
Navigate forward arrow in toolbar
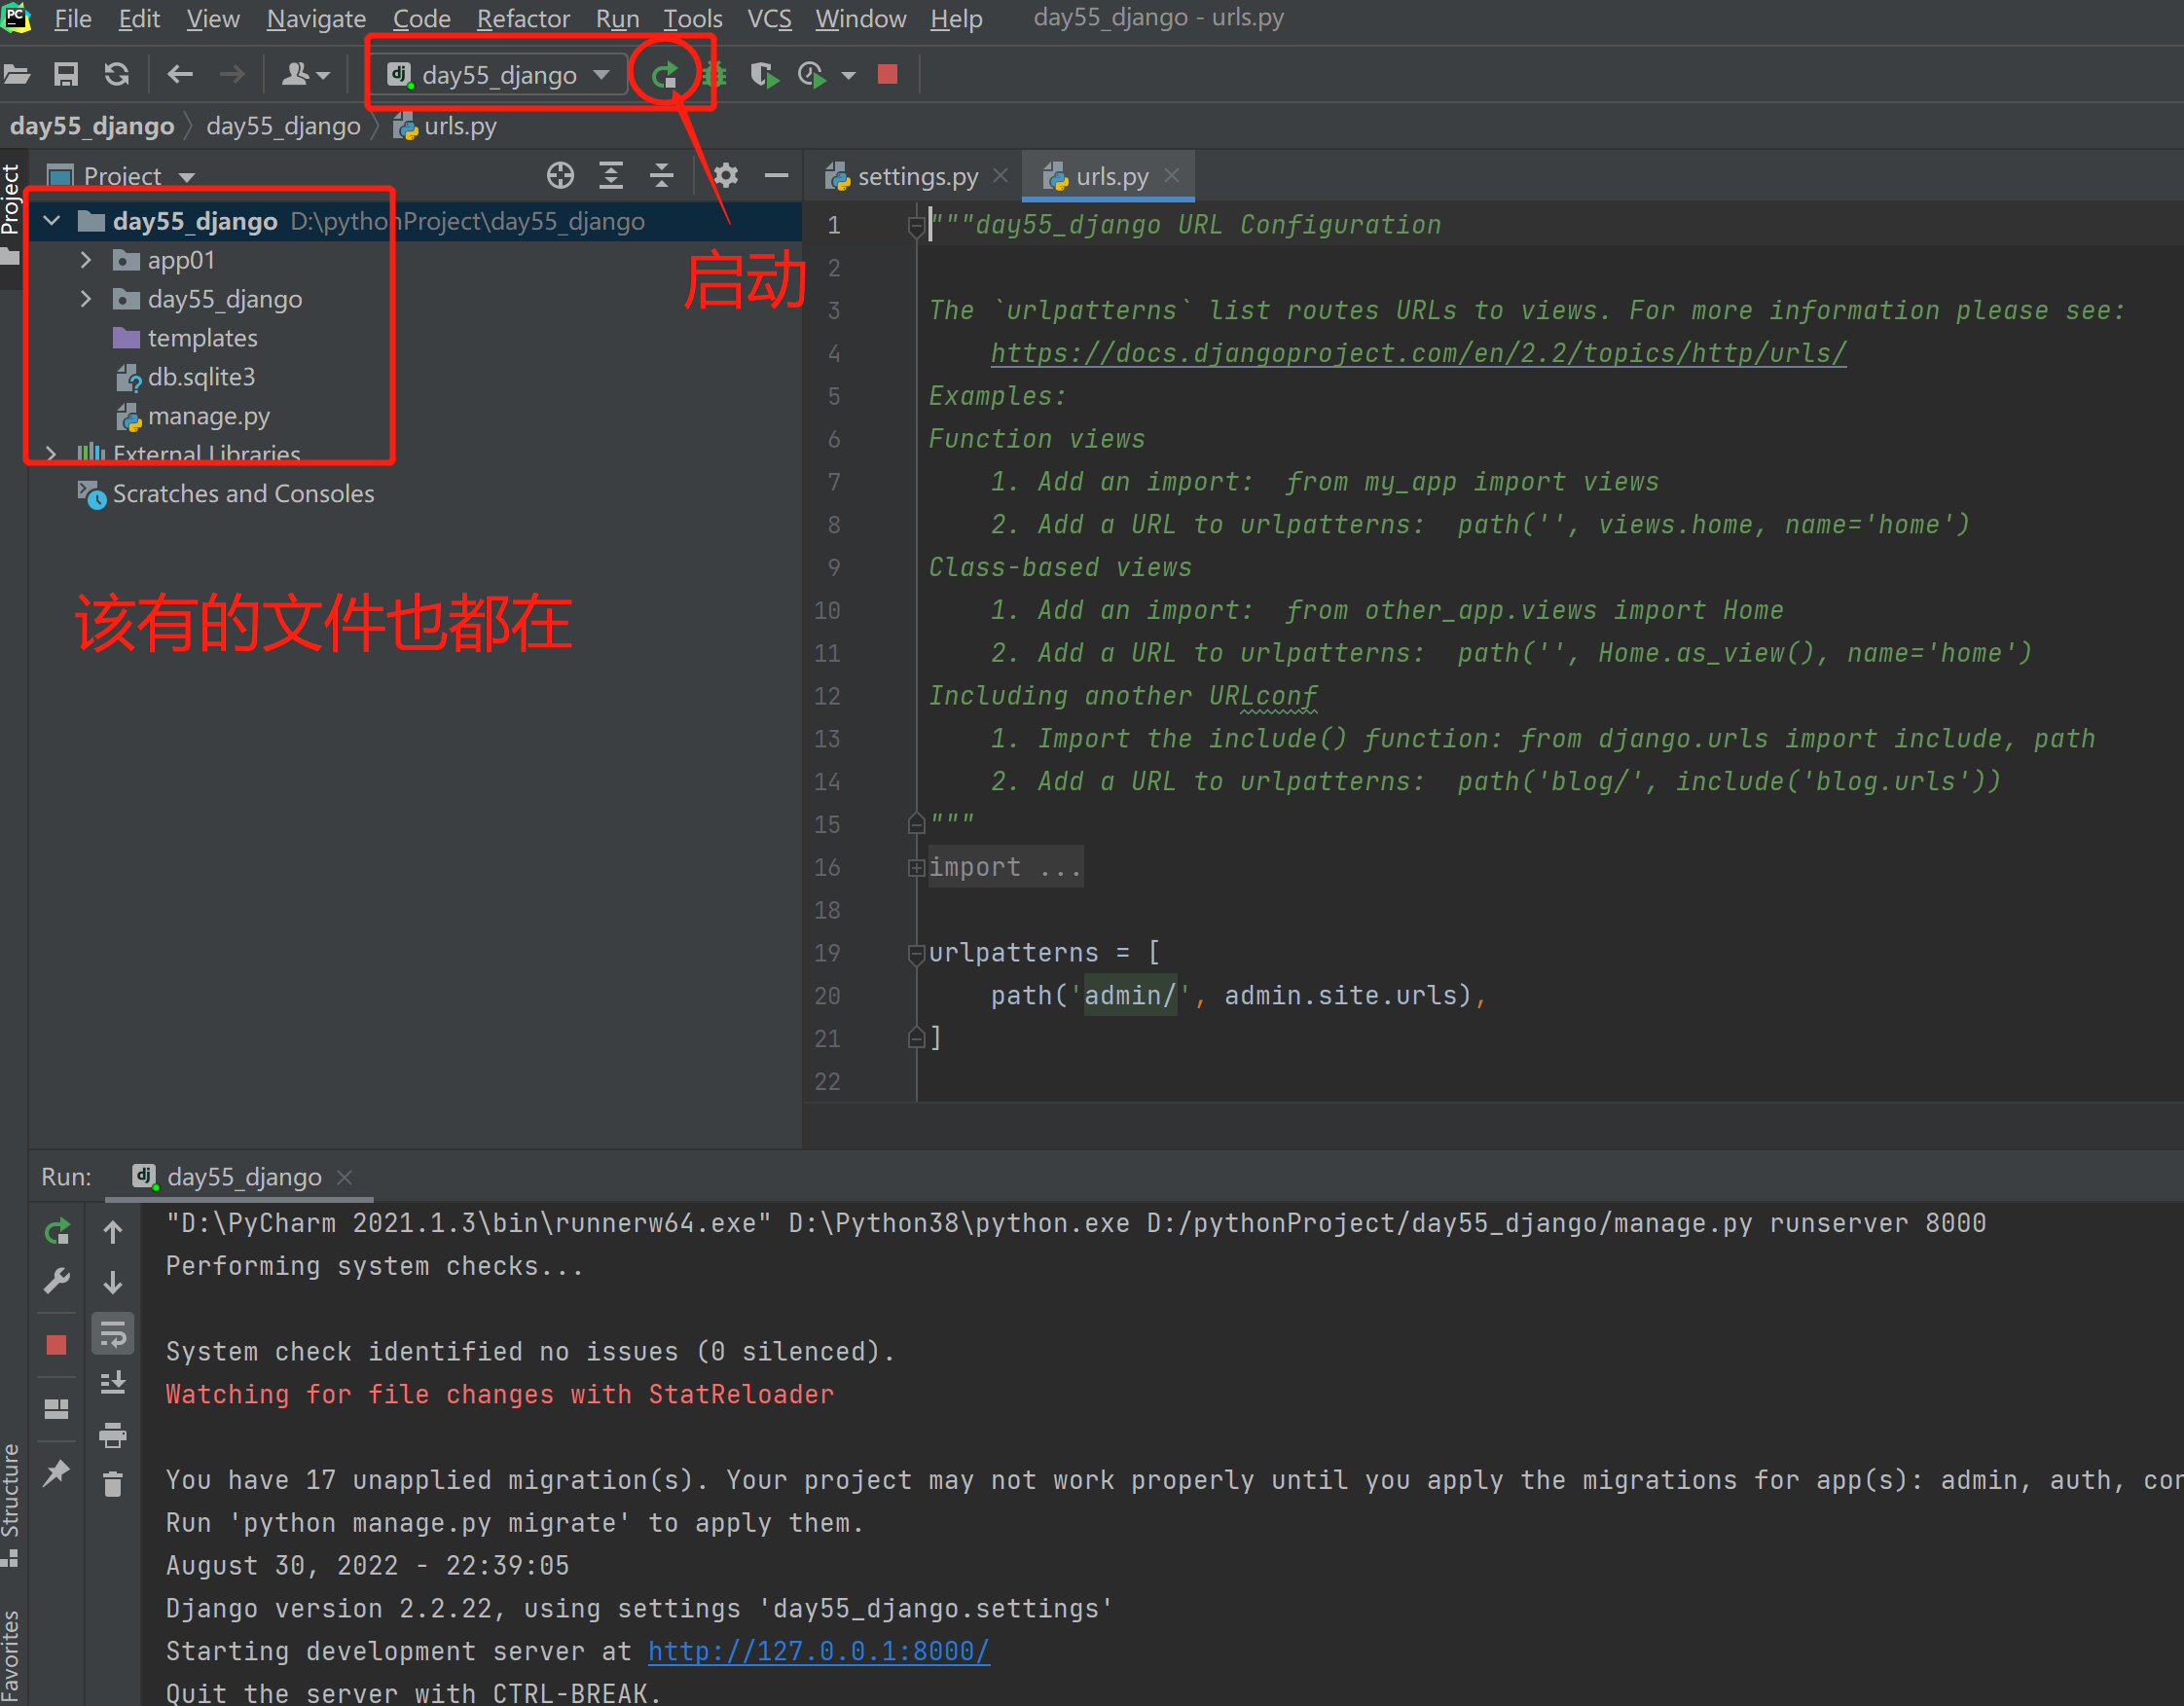coord(232,74)
